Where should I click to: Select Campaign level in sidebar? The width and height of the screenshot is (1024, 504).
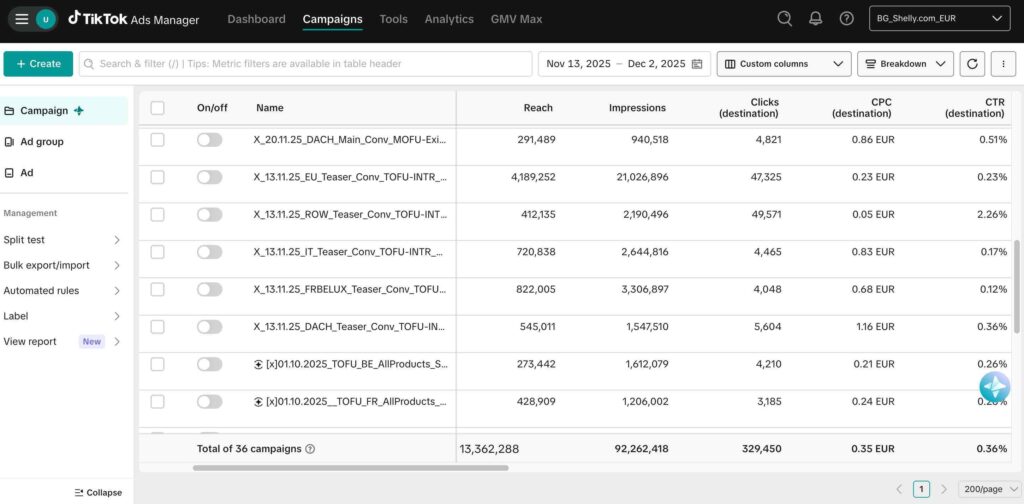[x=64, y=110]
